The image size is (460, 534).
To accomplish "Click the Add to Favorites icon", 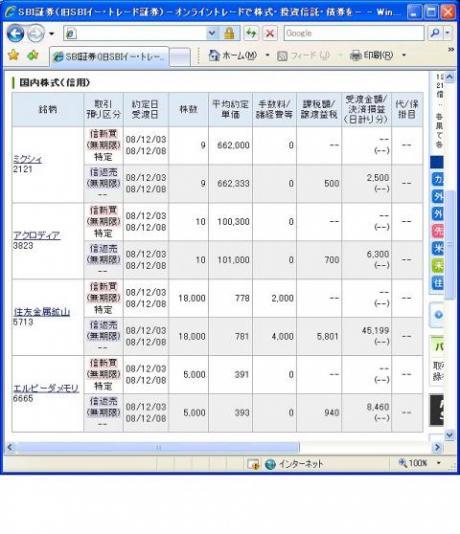I will click(x=33, y=55).
